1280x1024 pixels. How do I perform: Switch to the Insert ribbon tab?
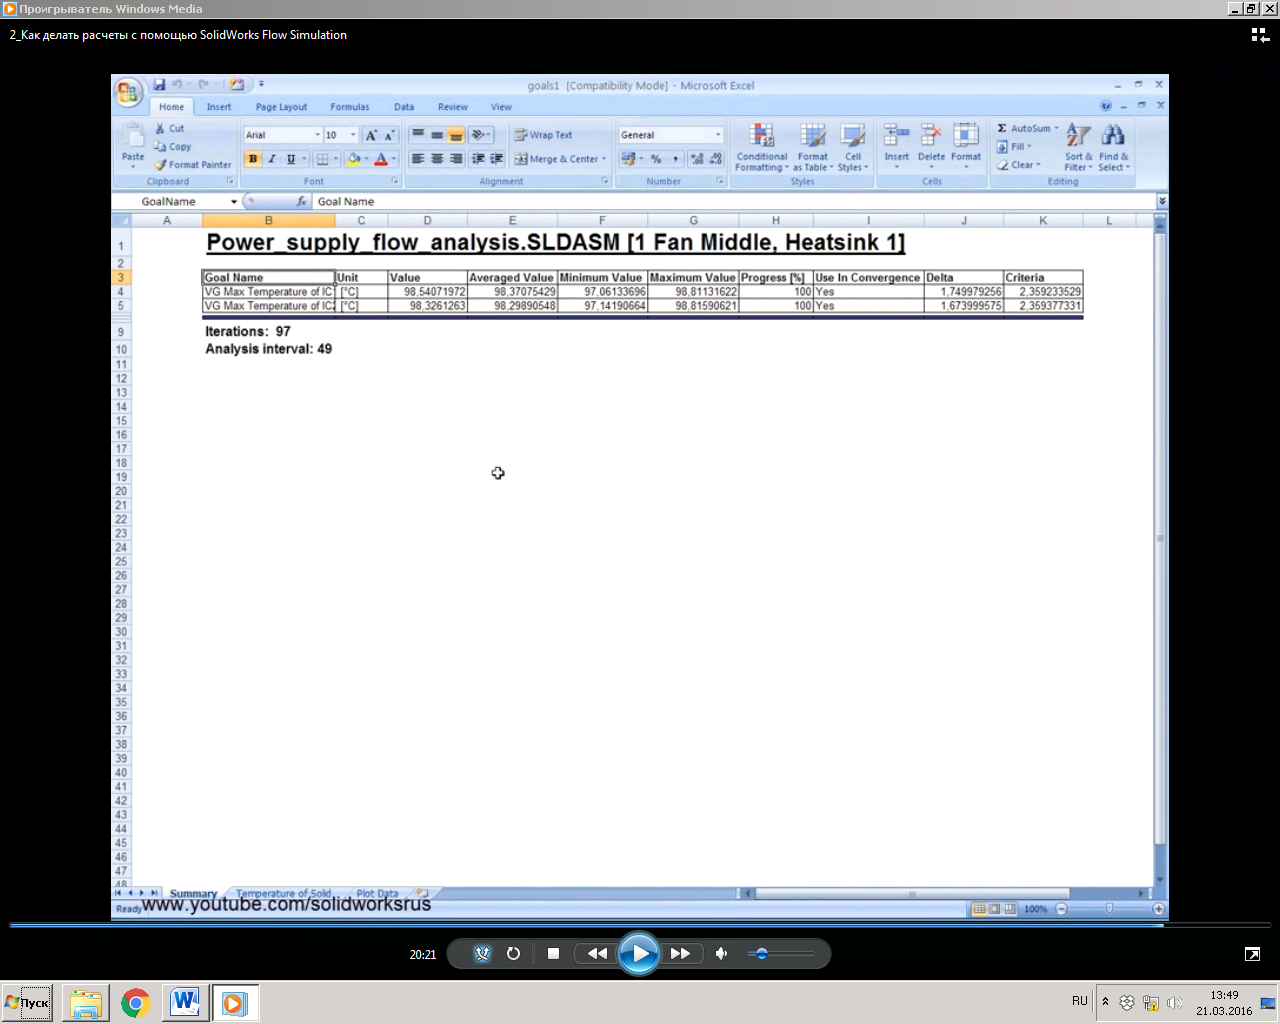point(219,107)
